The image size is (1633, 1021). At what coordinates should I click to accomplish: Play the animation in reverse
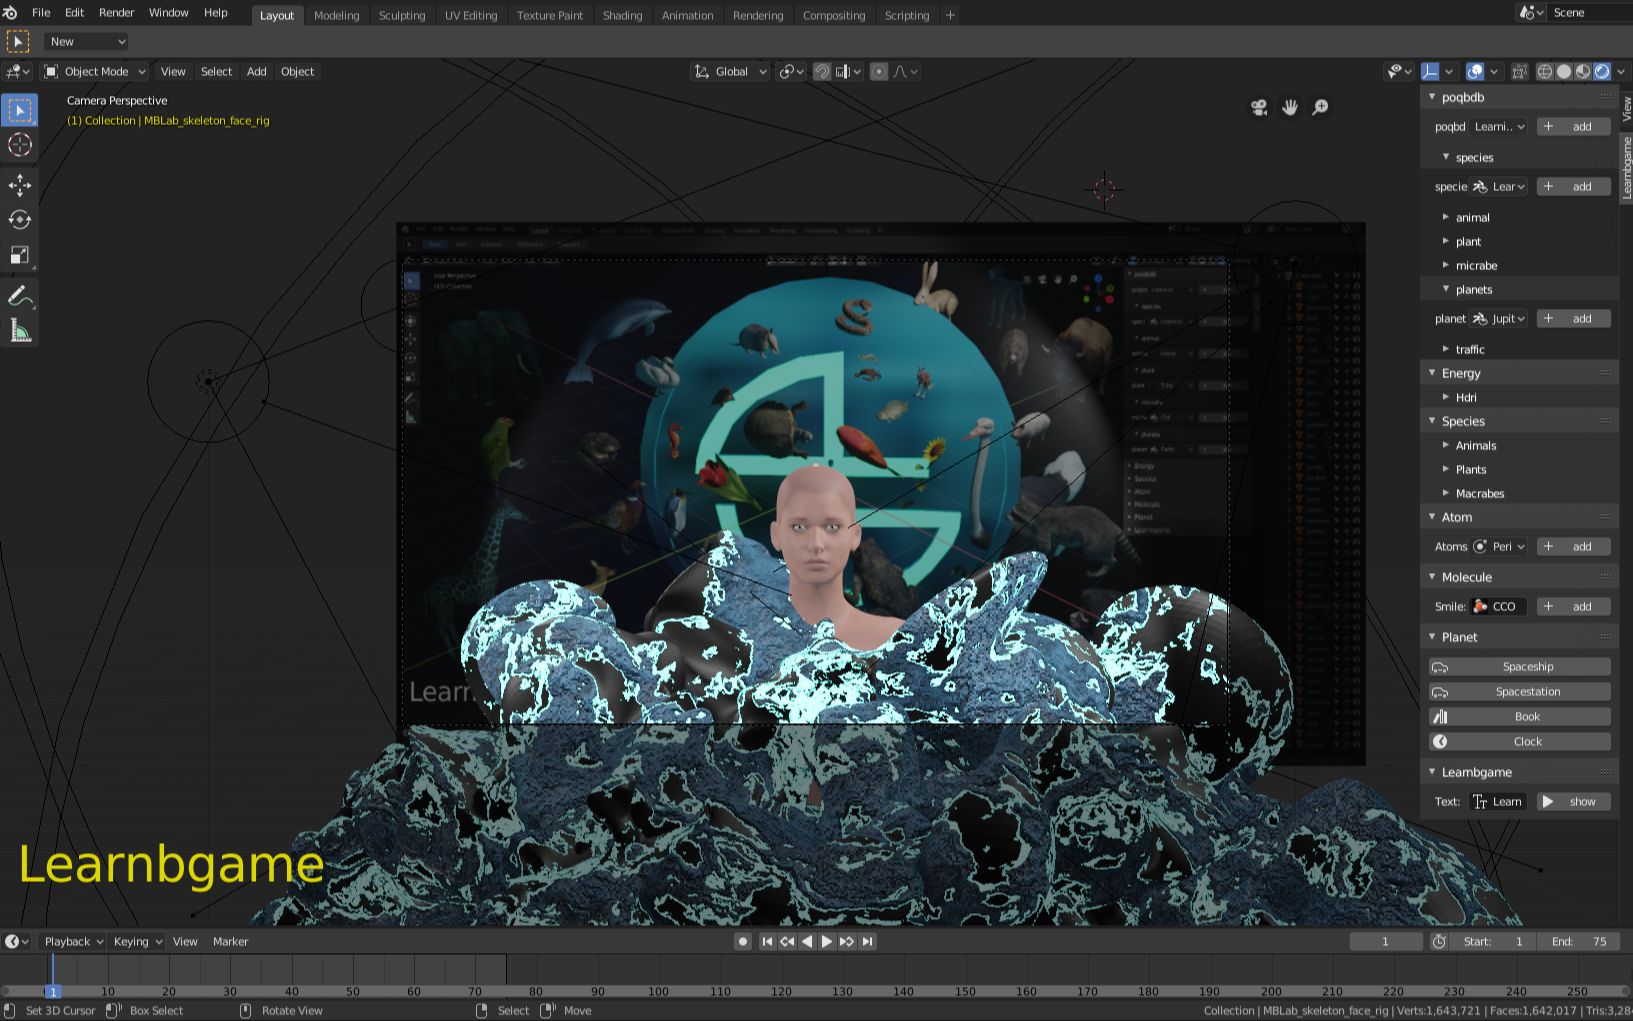807,941
